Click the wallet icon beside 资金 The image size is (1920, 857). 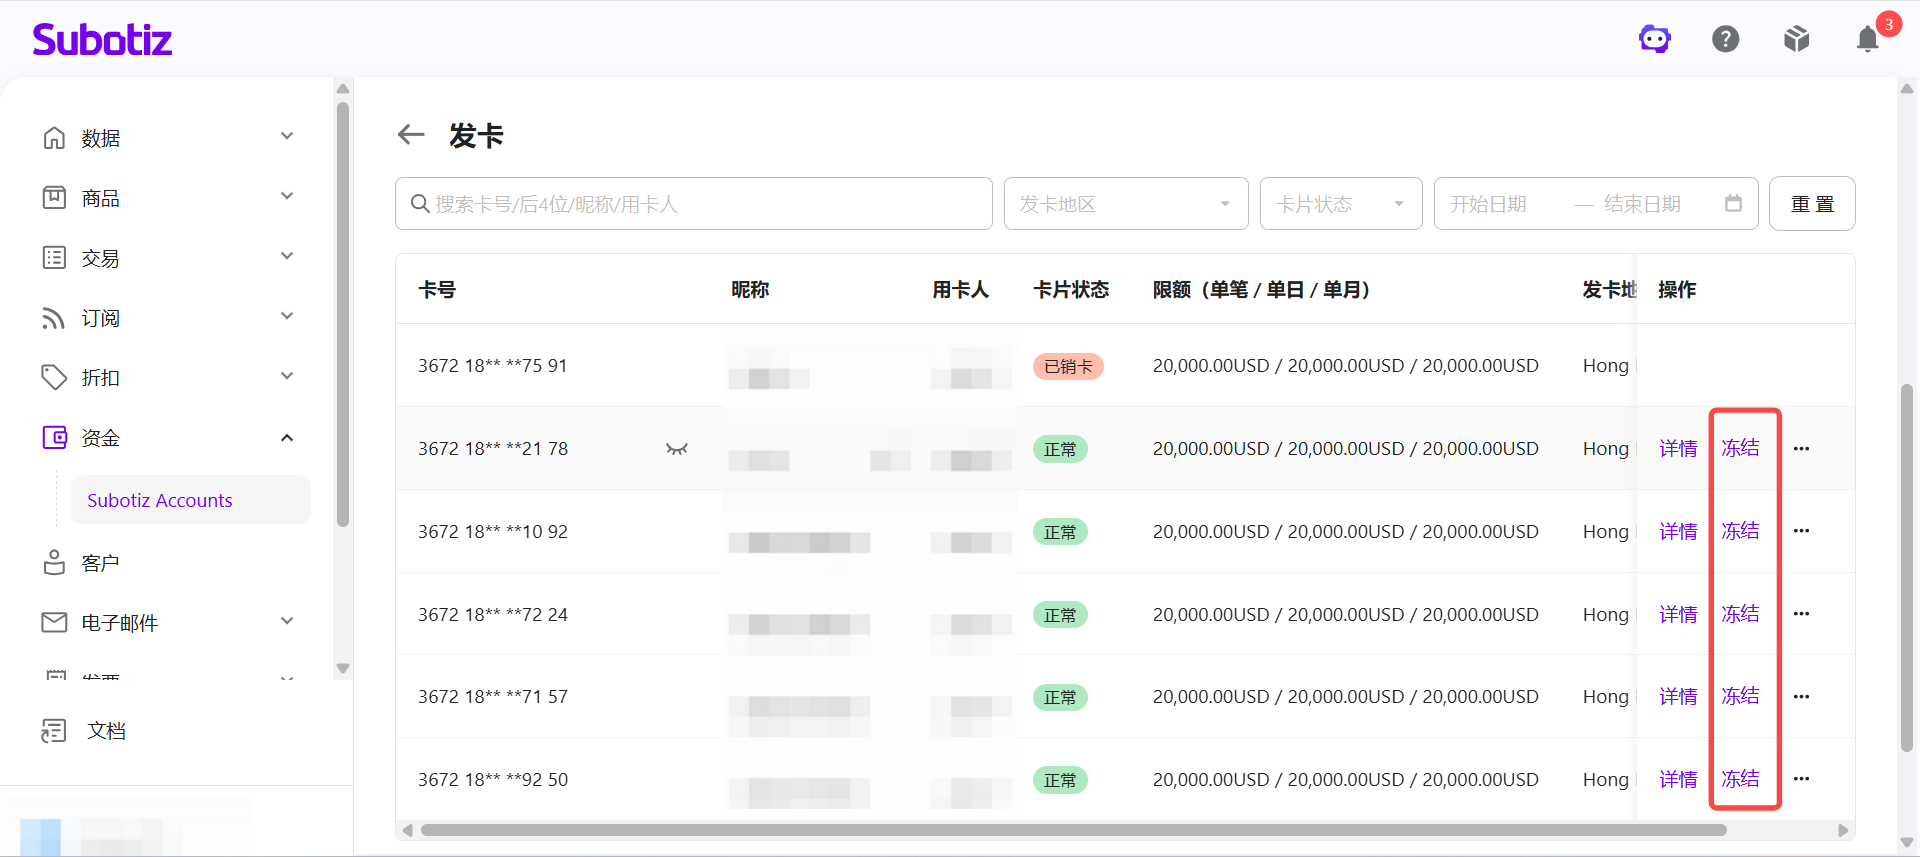54,437
